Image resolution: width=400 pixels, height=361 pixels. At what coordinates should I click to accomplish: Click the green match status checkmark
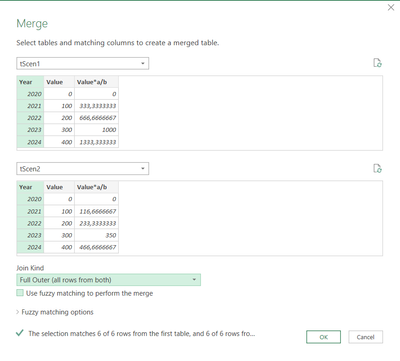coord(20,333)
